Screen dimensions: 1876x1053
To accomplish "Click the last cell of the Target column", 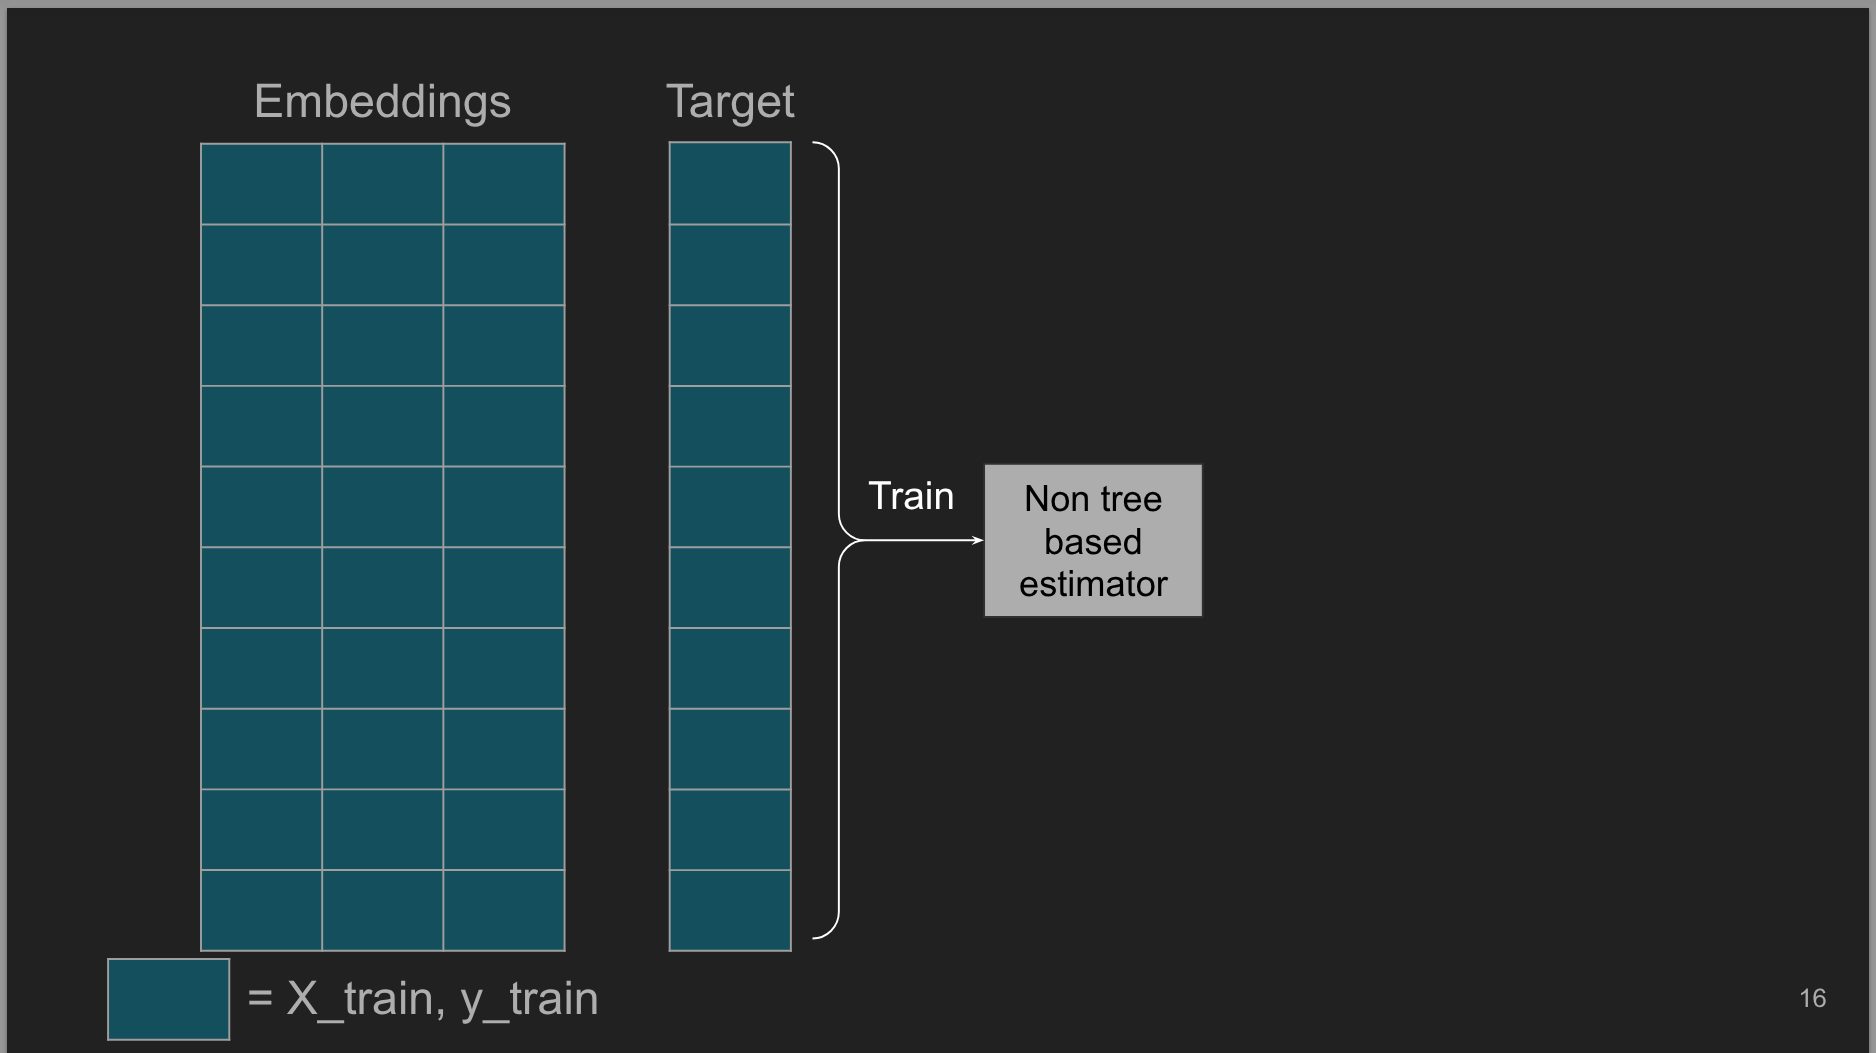I will [730, 910].
